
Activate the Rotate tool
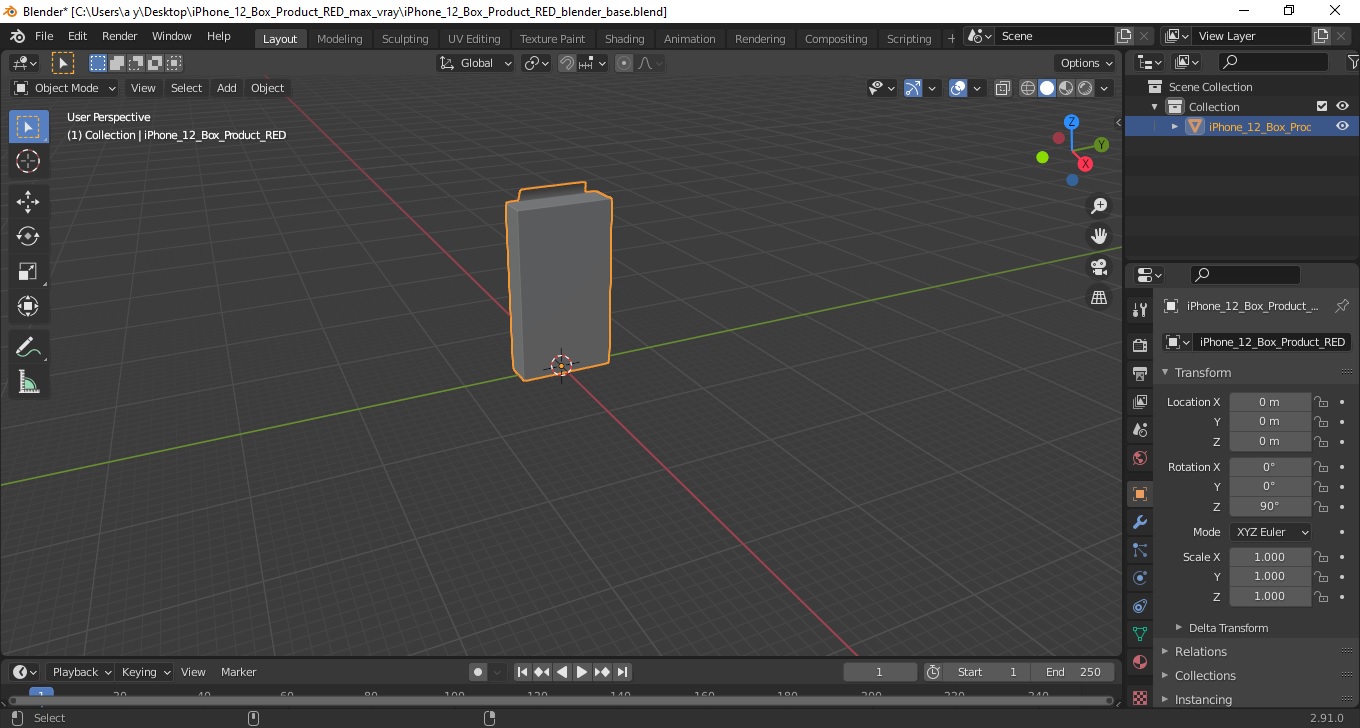[28, 236]
